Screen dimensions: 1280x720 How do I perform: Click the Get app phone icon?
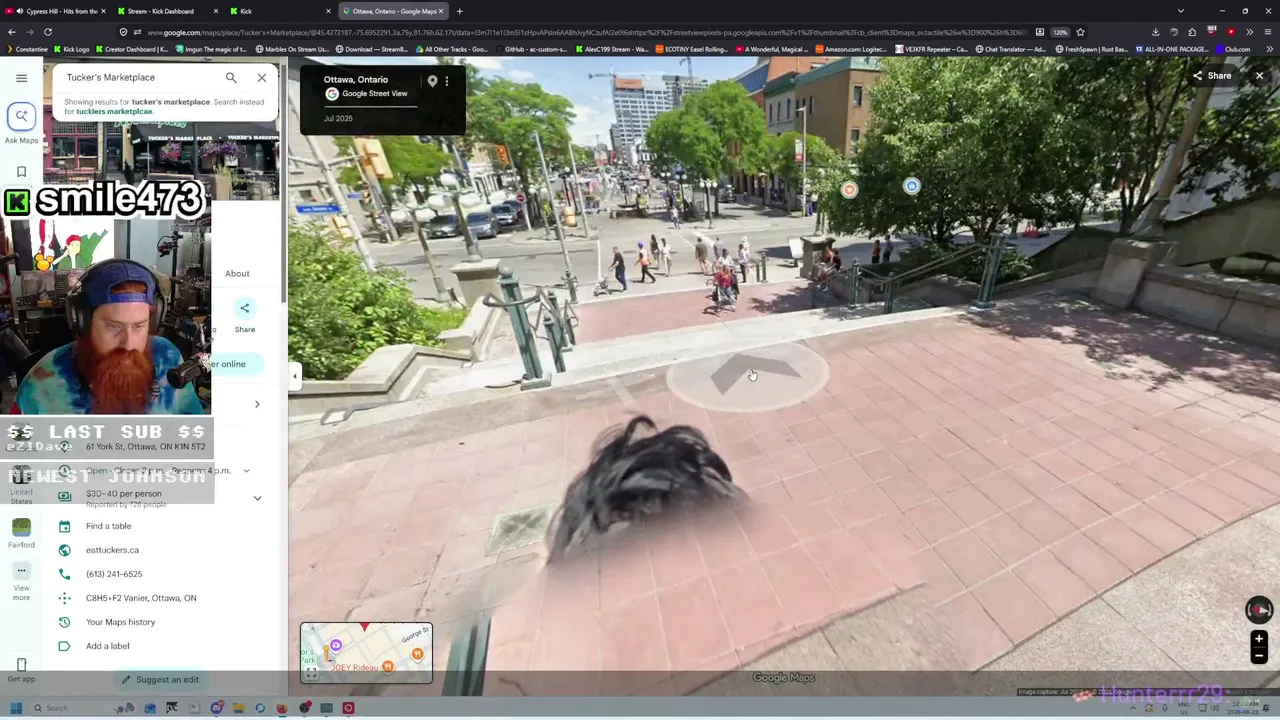click(21, 665)
